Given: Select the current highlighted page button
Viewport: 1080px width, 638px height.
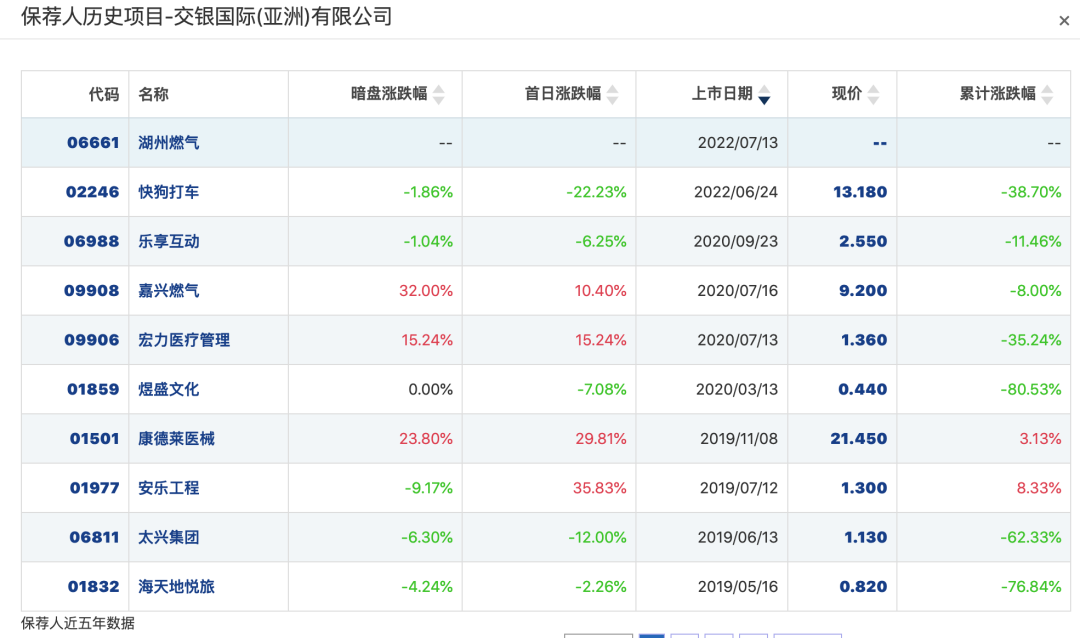Looking at the screenshot, I should point(651,635).
